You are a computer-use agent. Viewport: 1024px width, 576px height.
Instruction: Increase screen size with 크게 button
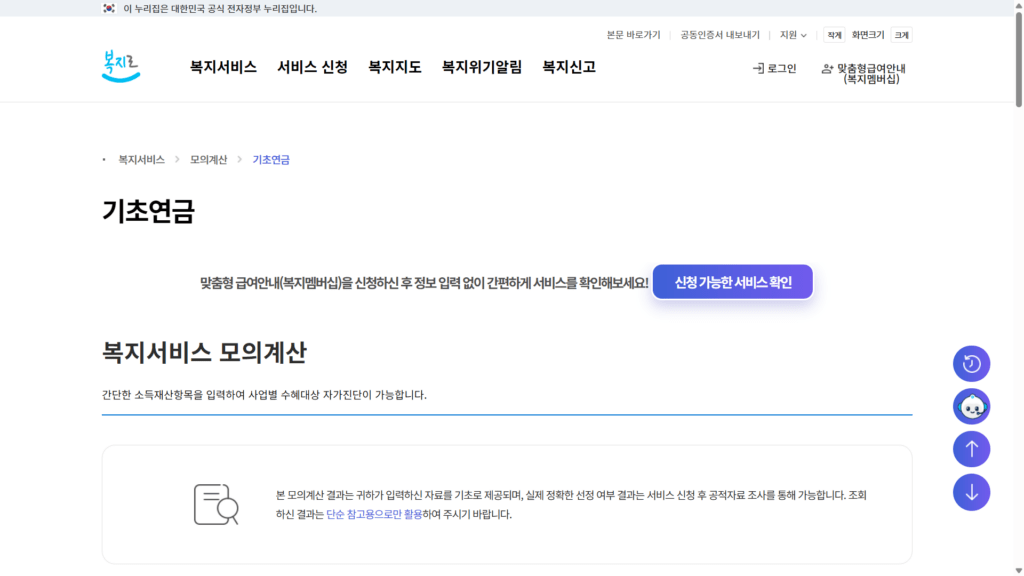(x=901, y=35)
